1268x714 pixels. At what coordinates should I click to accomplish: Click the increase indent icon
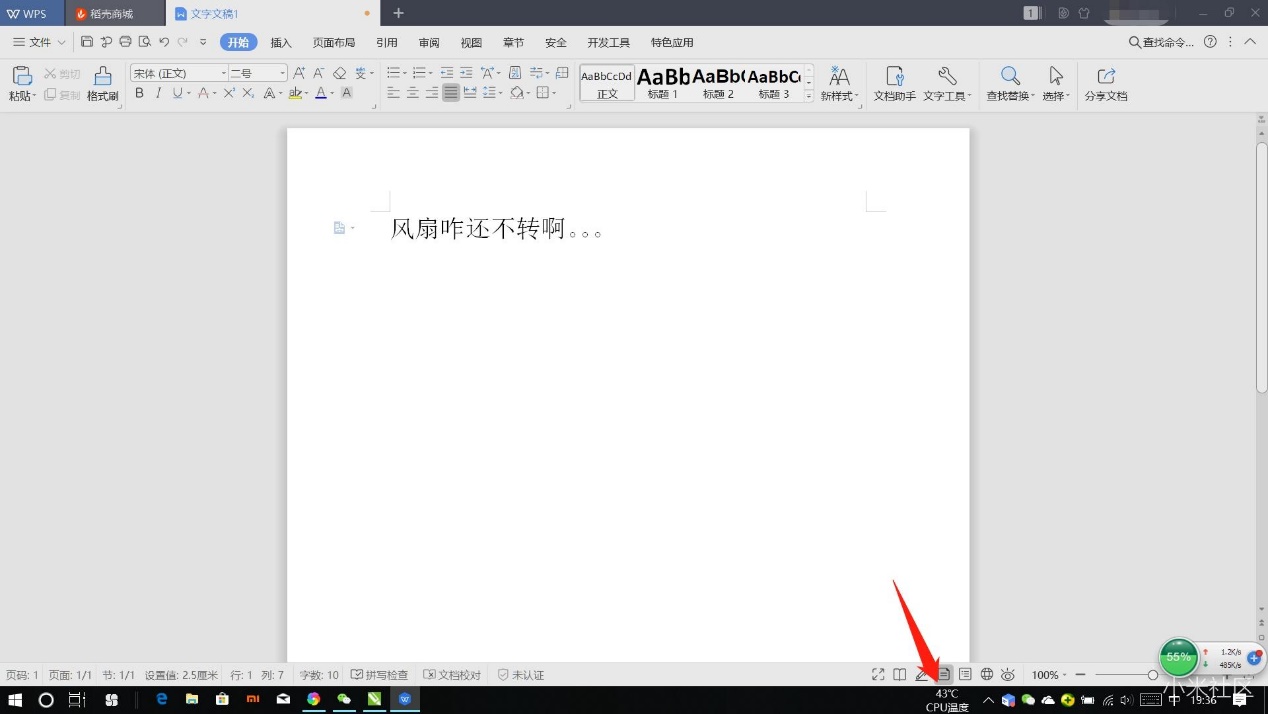click(466, 73)
